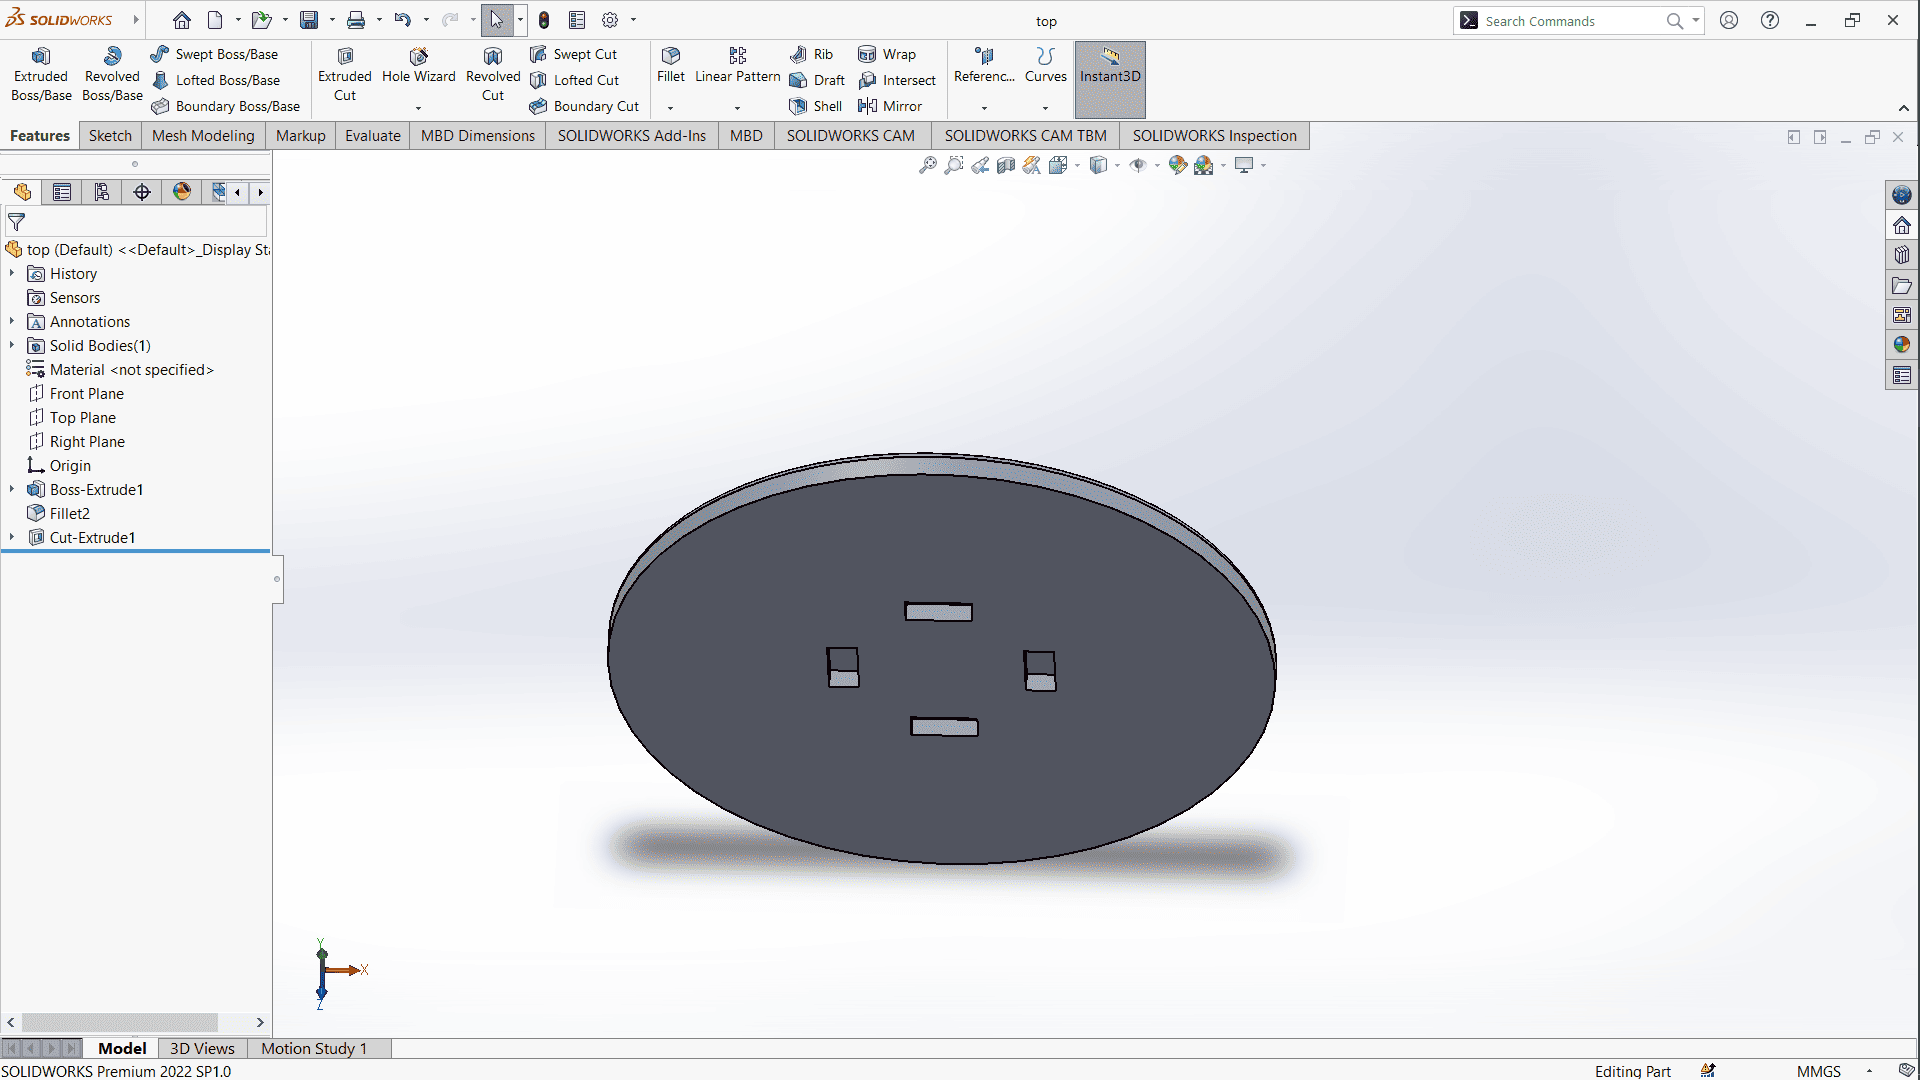Switch to the Sketch tab
The height and width of the screenshot is (1080, 1920).
(110, 136)
